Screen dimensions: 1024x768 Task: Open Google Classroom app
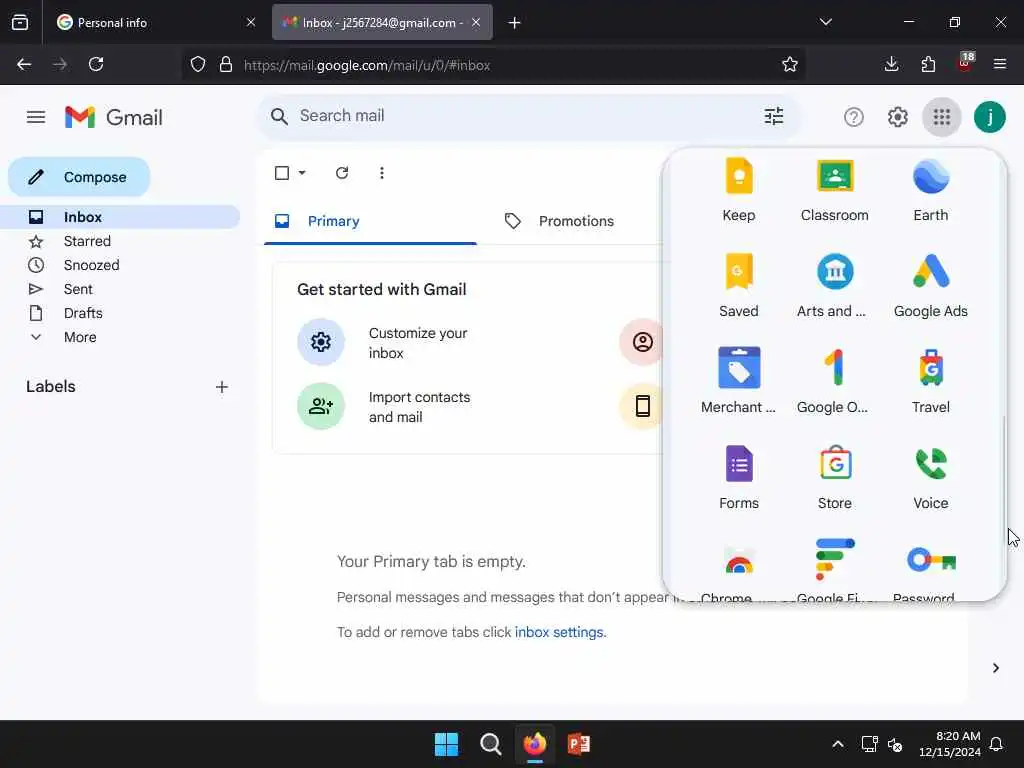[x=835, y=189]
